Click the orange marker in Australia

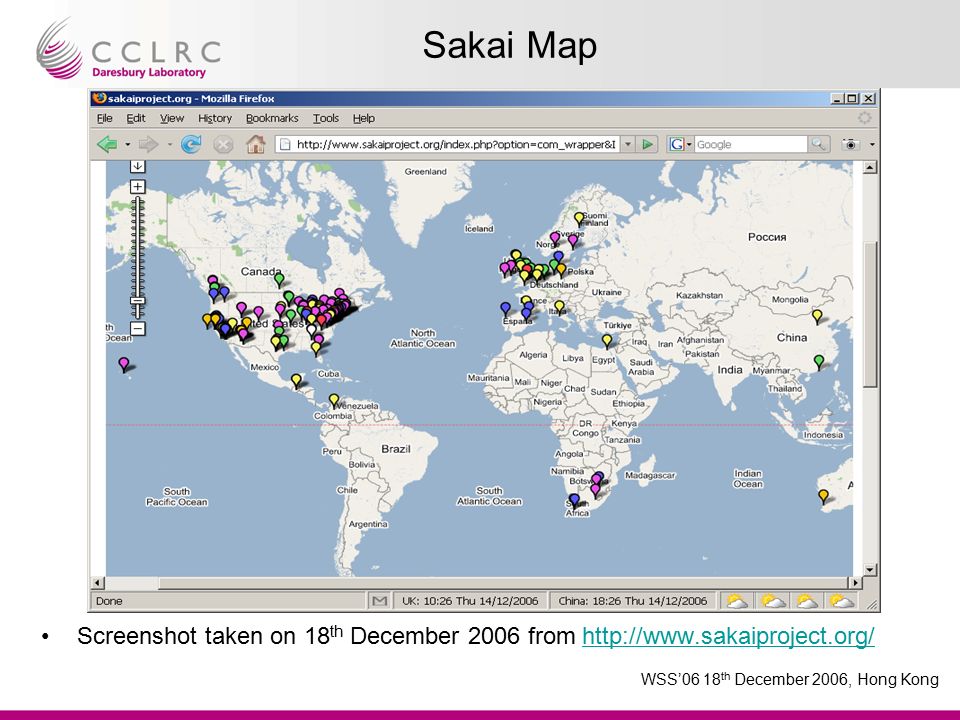[823, 496]
